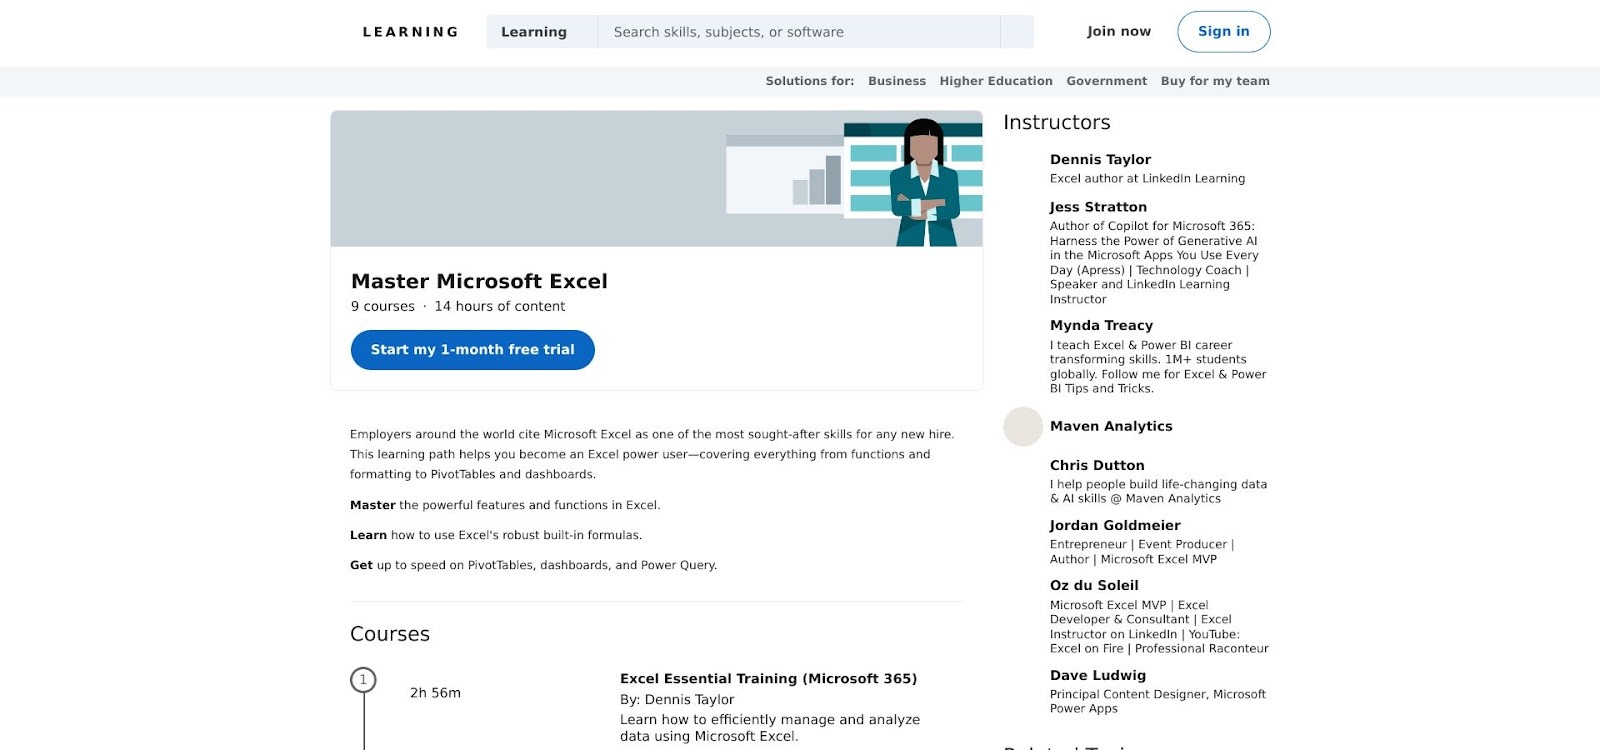Screen dimensions: 1600x750
Task: Open instructor Jordan Goldmeier's profile
Action: pyautogui.click(x=1115, y=526)
